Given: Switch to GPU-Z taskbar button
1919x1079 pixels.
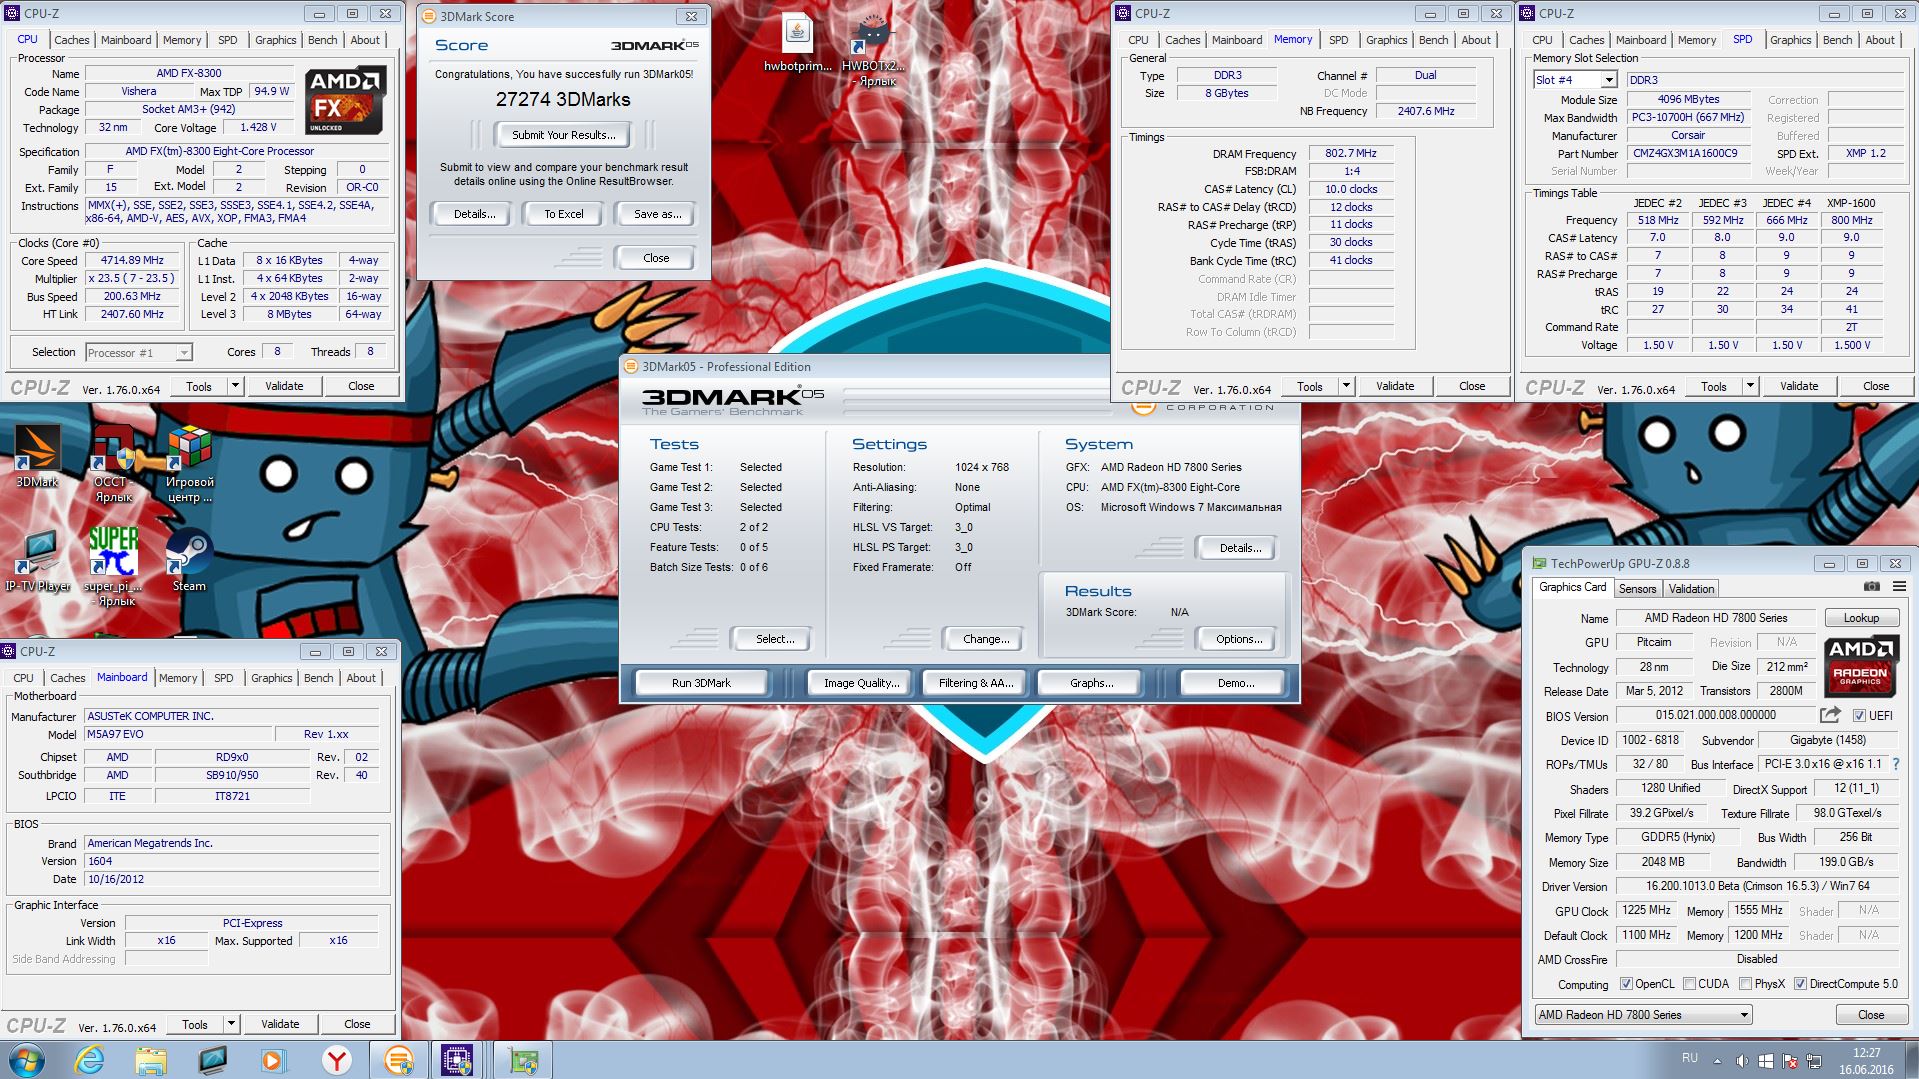Looking at the screenshot, I should [x=523, y=1059].
